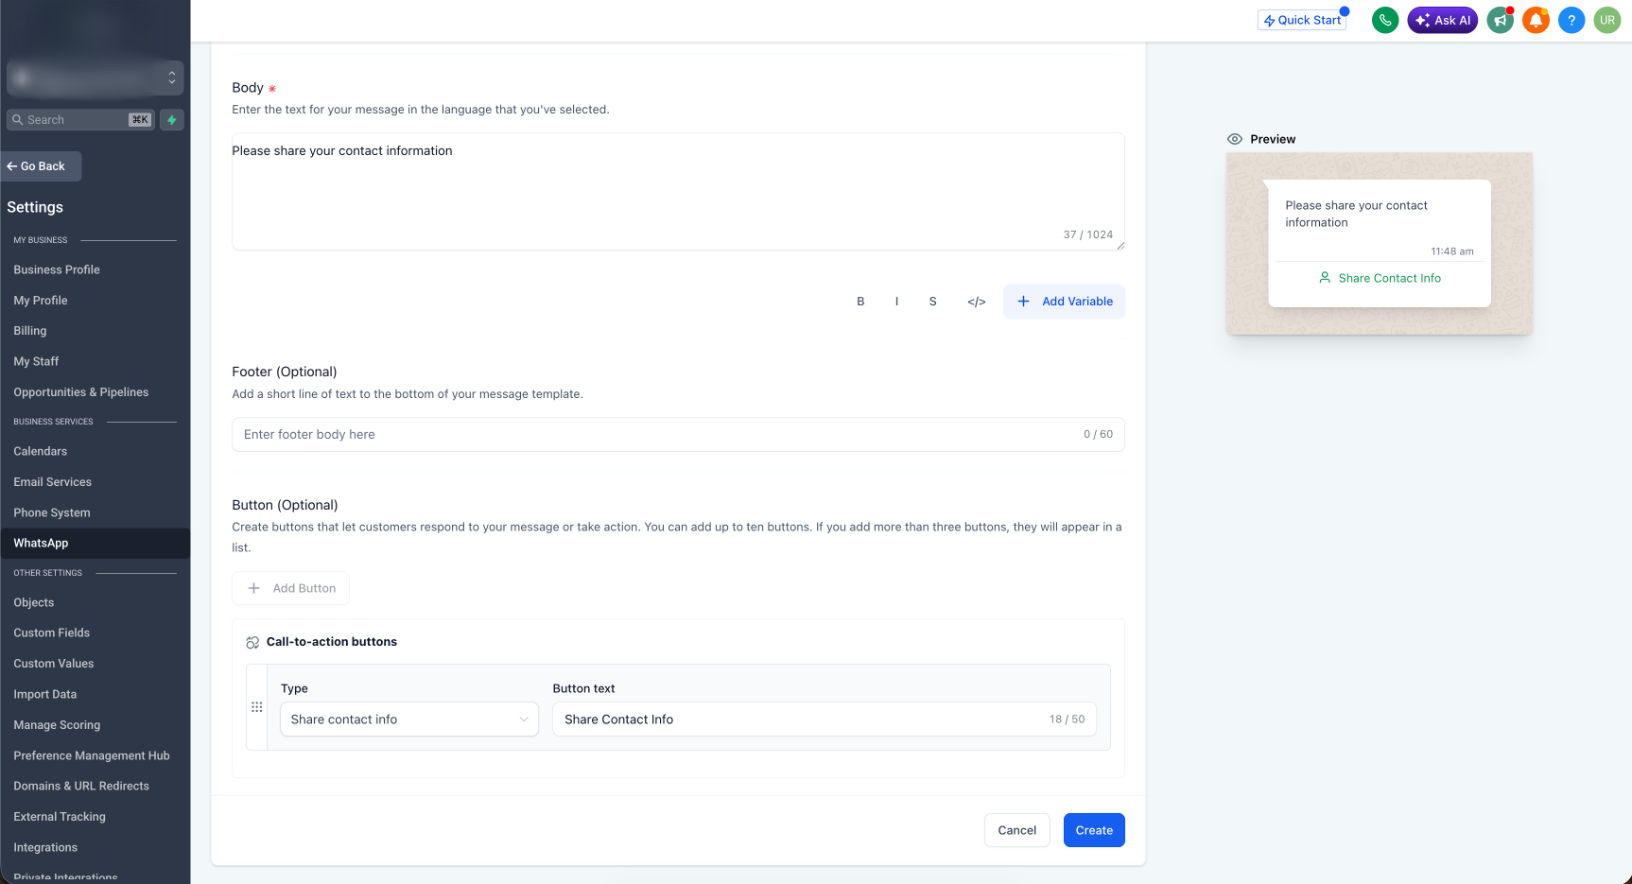Screen dimensions: 1632x884
Task: Open Domains & URL Redirects settings
Action: [x=81, y=786]
